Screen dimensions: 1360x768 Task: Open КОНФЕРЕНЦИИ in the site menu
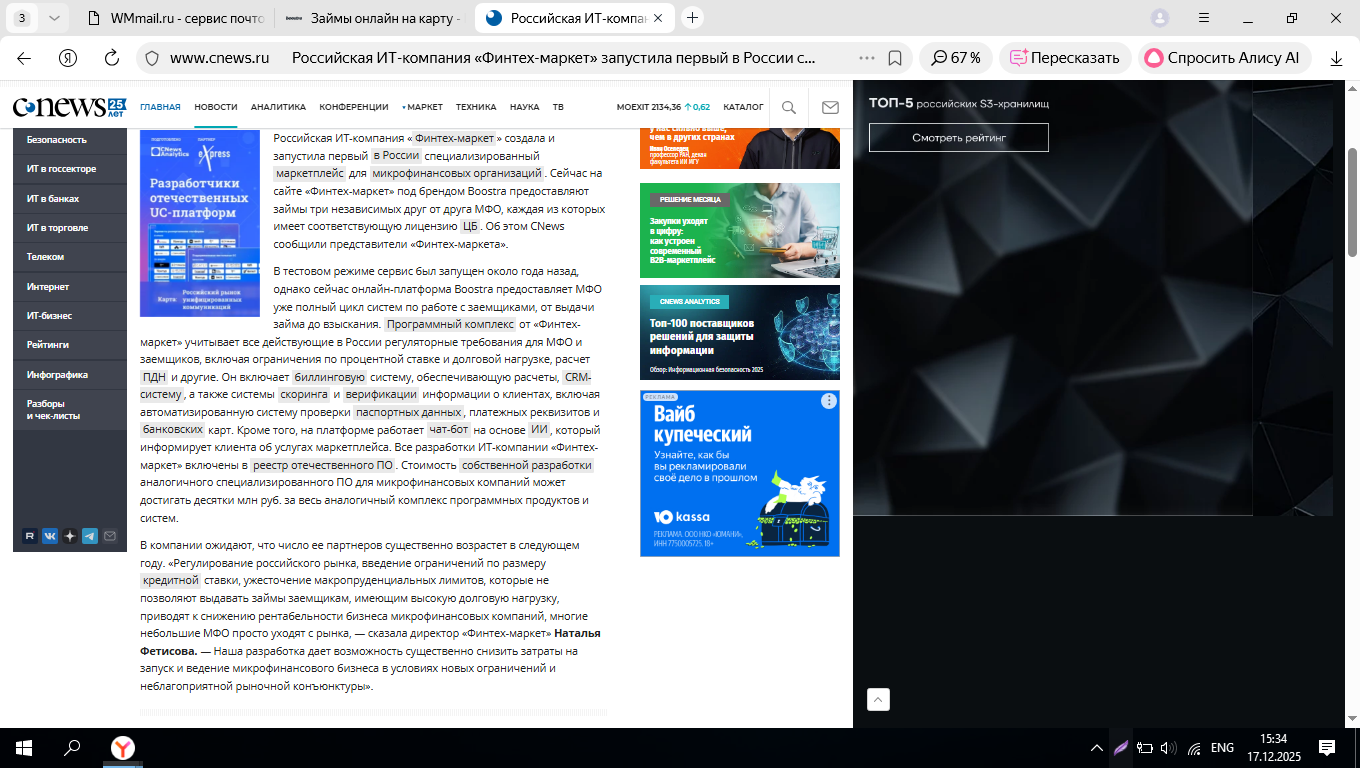pyautogui.click(x=354, y=107)
